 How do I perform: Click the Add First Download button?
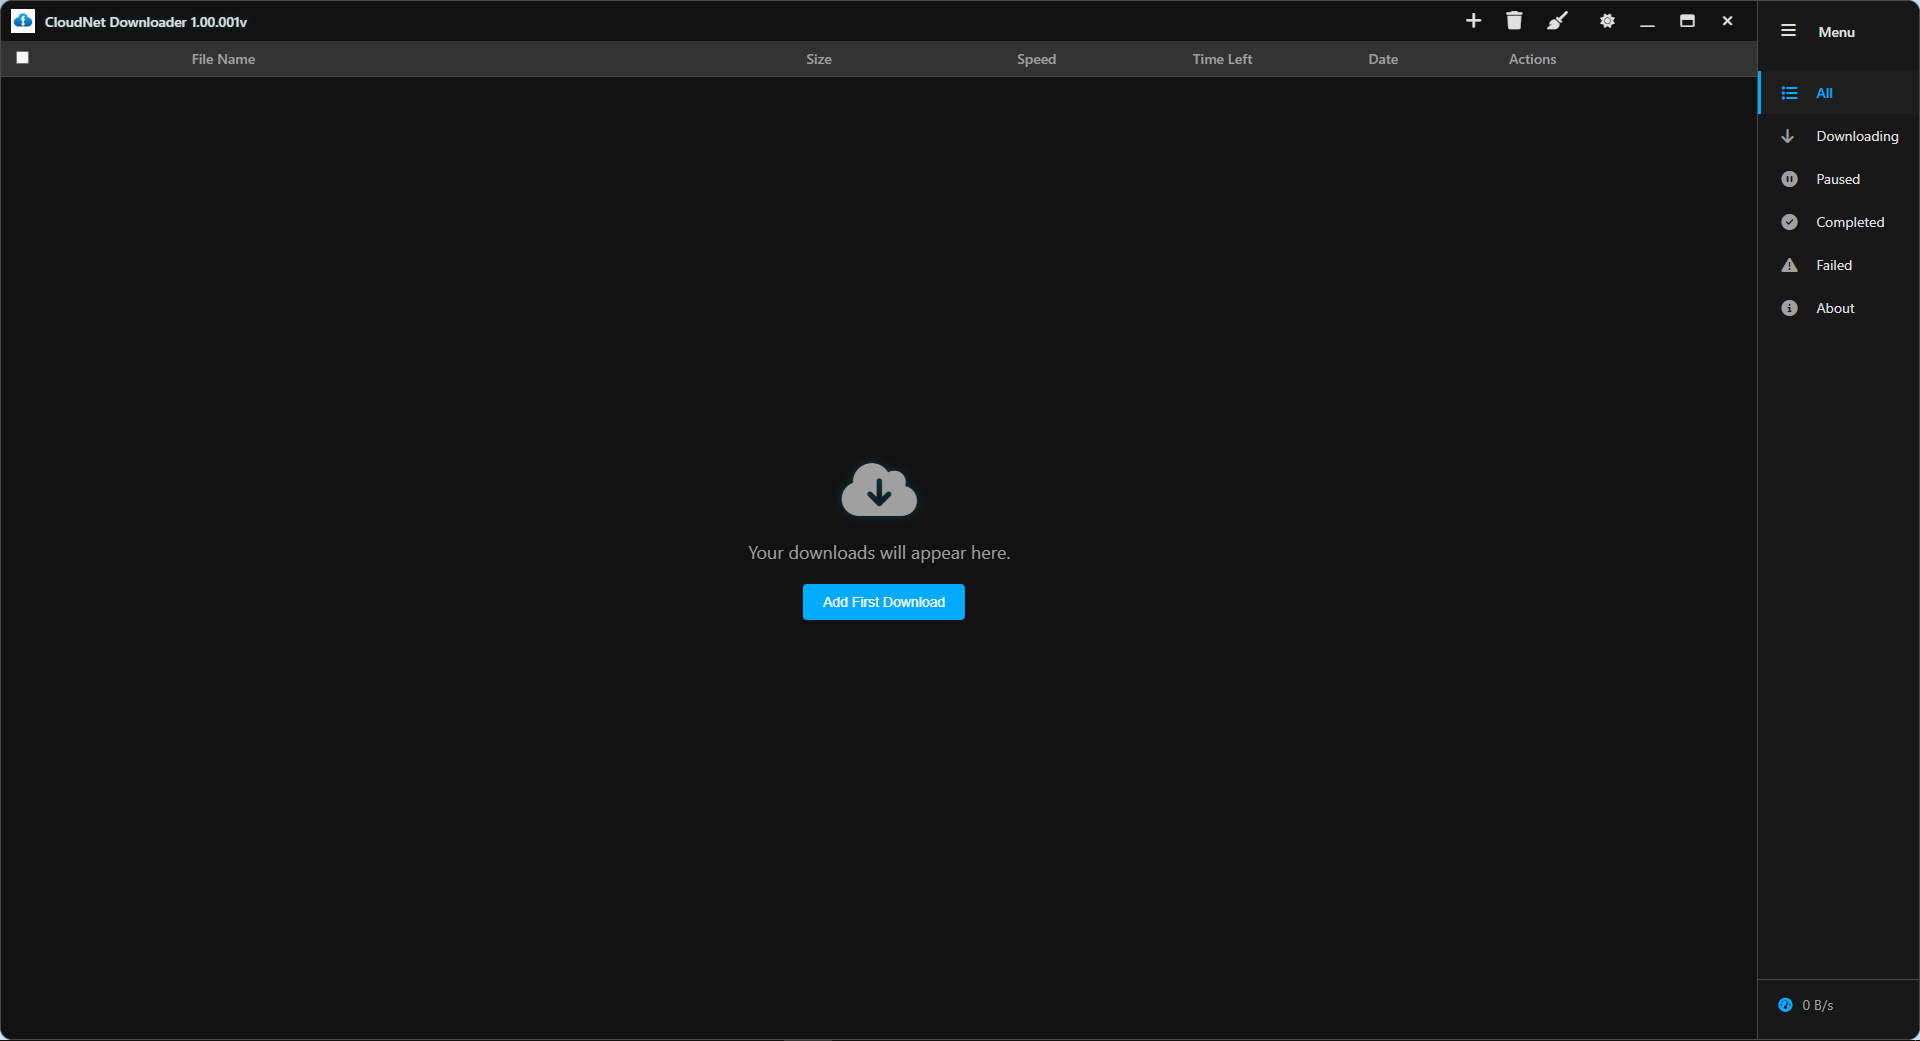pyautogui.click(x=883, y=602)
